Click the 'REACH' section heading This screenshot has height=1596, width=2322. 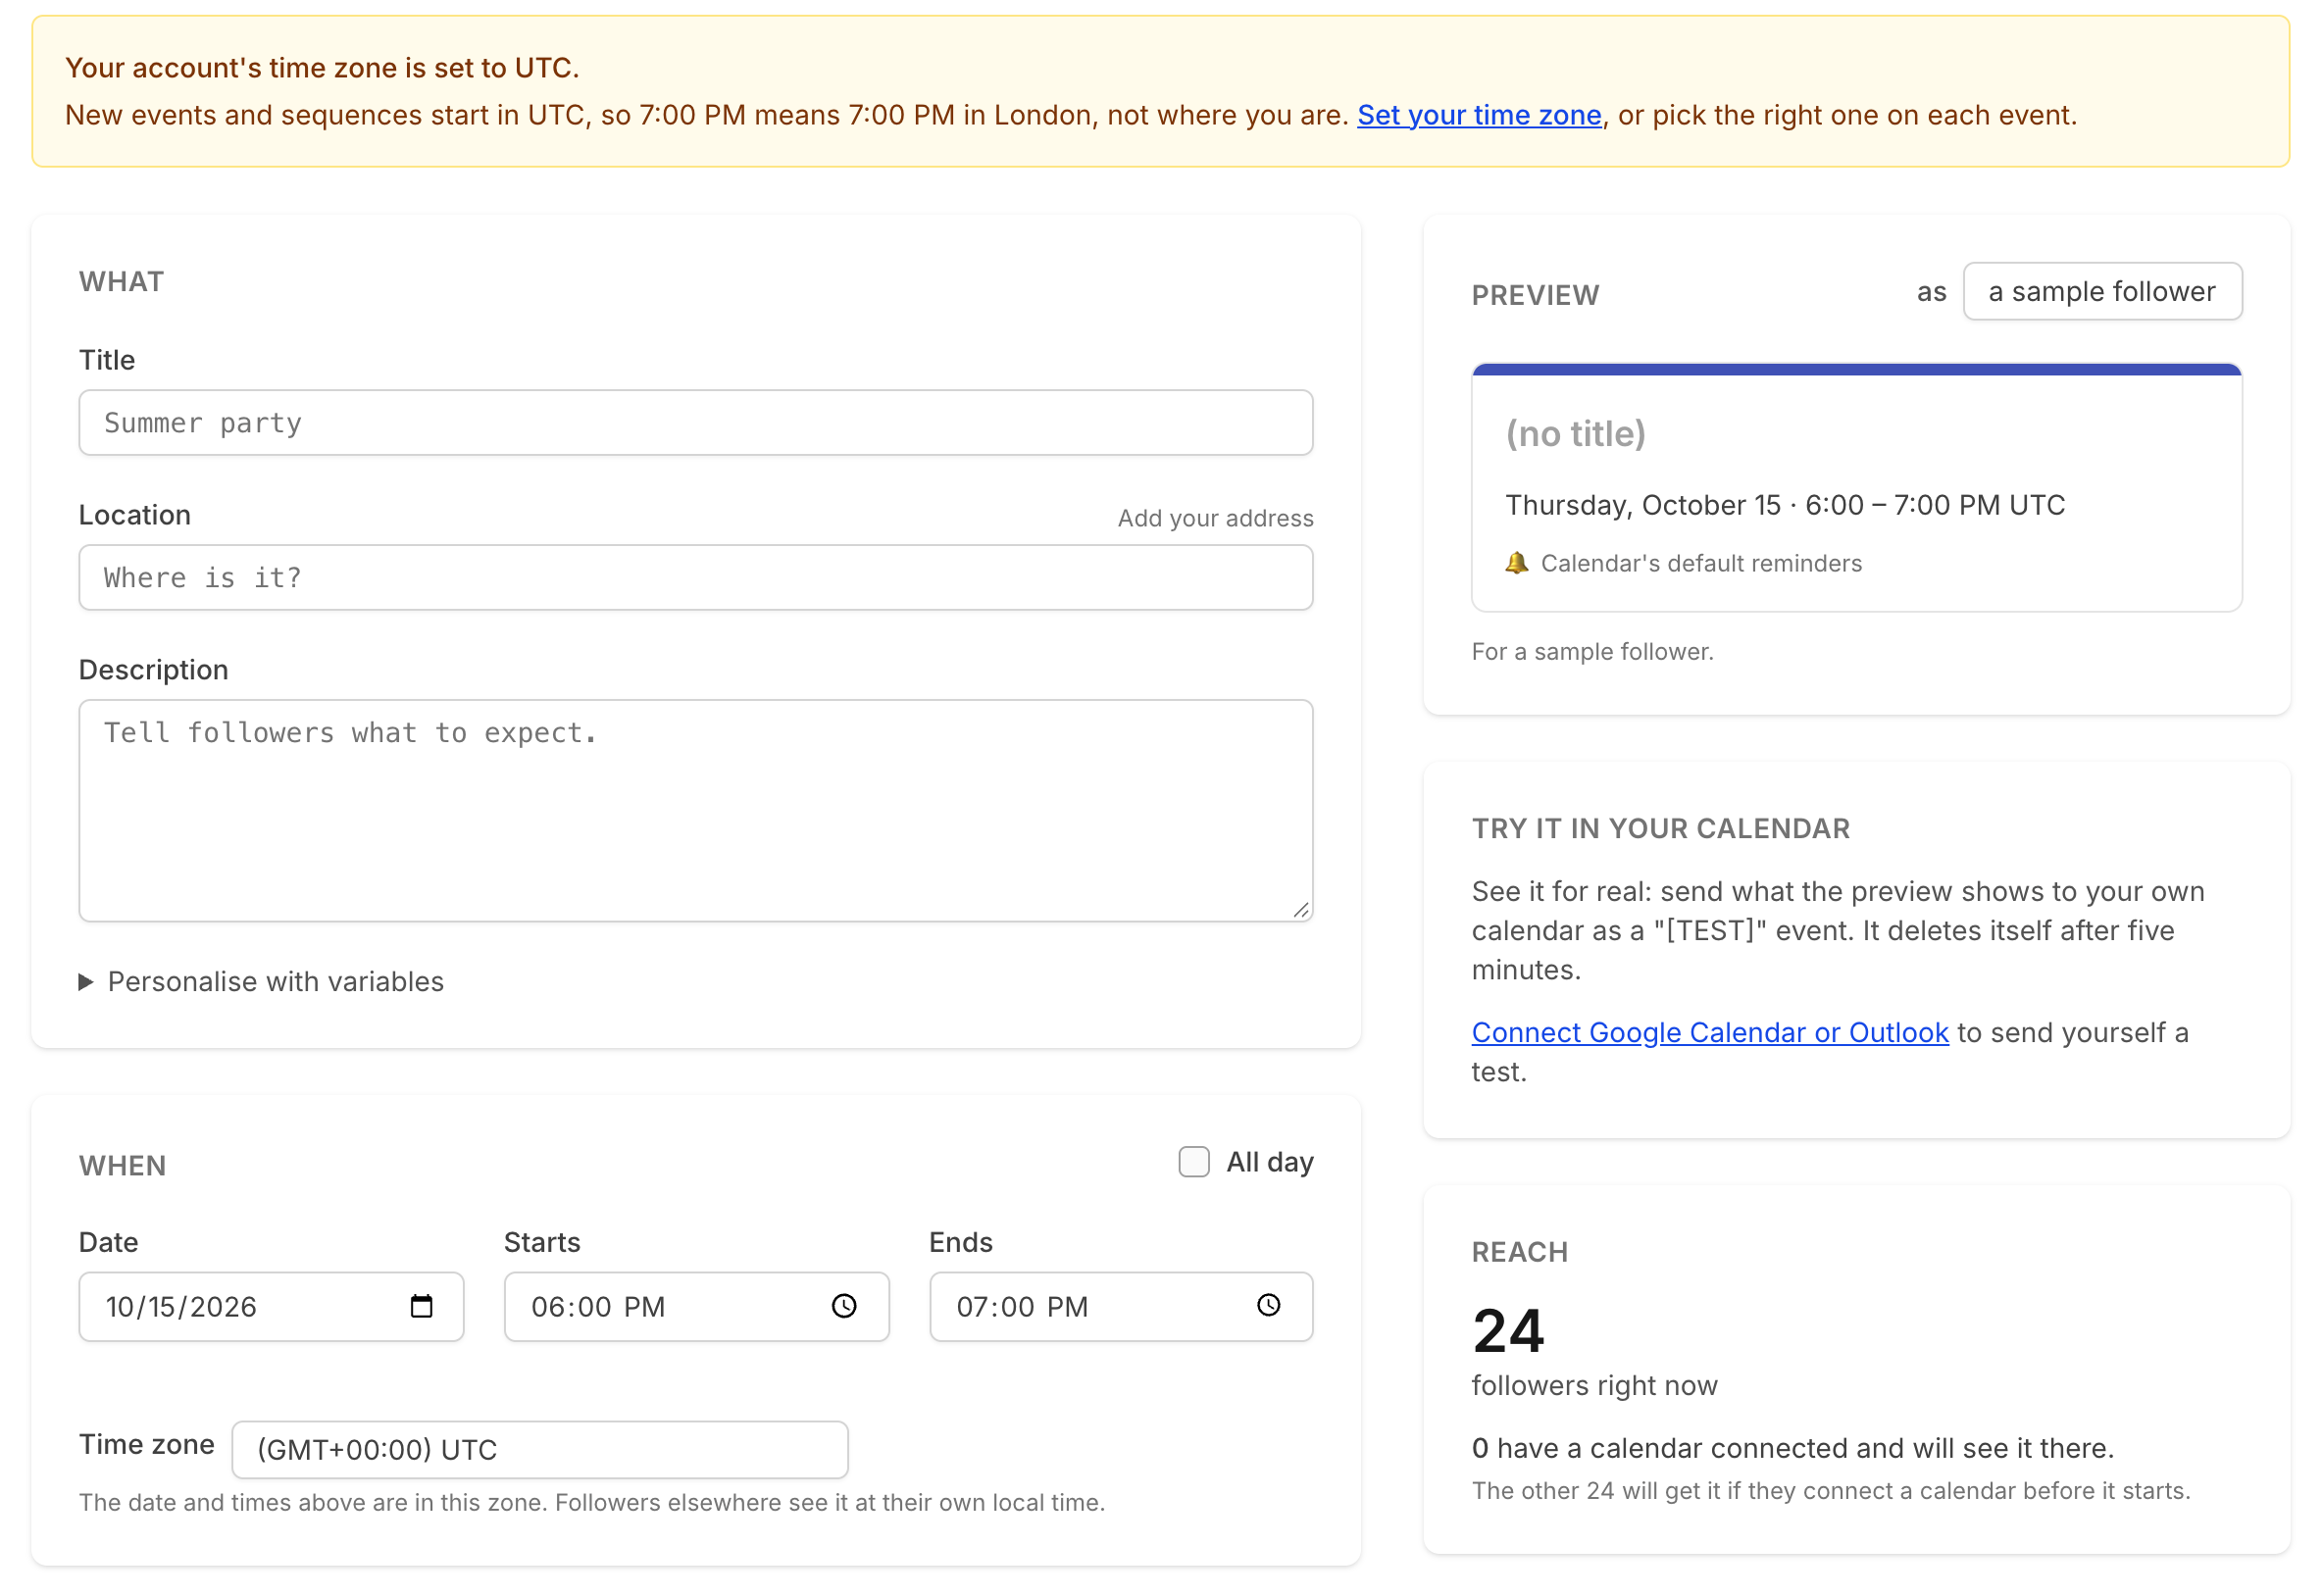point(1520,1252)
